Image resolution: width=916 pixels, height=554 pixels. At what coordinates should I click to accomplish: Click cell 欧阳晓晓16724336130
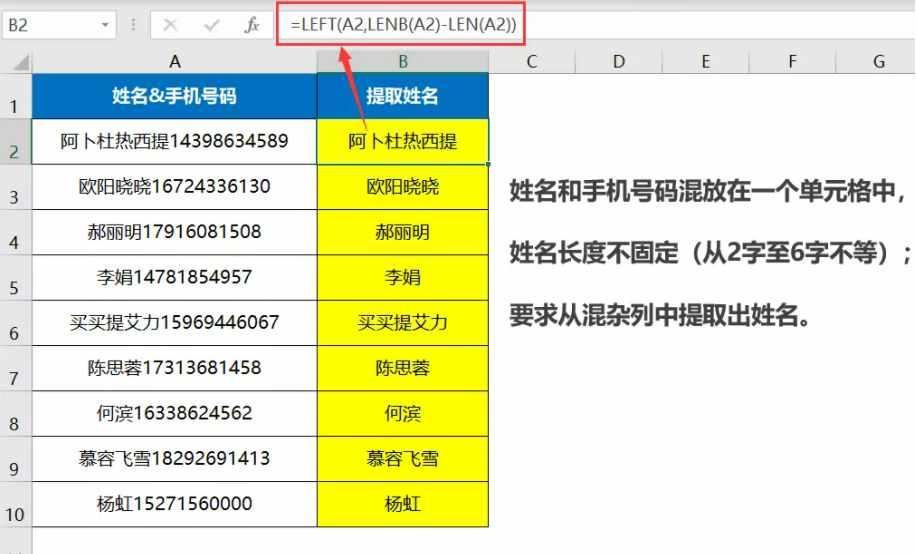coord(174,187)
